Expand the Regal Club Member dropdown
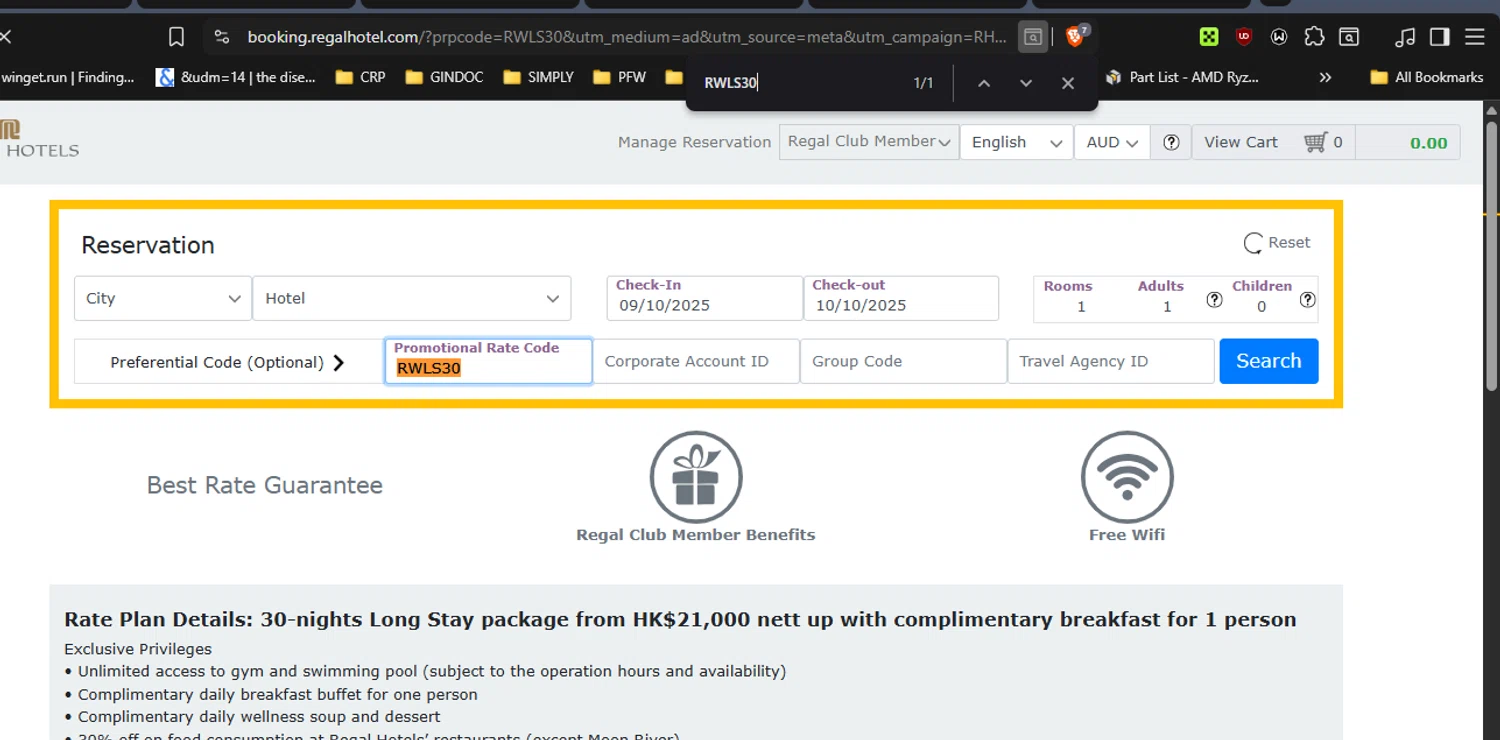The width and height of the screenshot is (1500, 740). click(868, 142)
